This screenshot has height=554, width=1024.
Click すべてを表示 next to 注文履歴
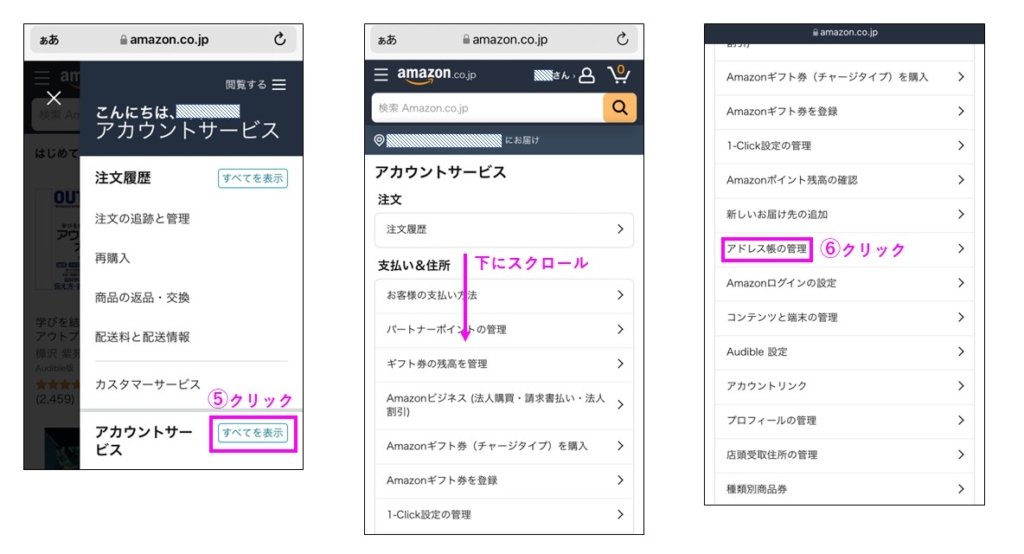point(253,178)
